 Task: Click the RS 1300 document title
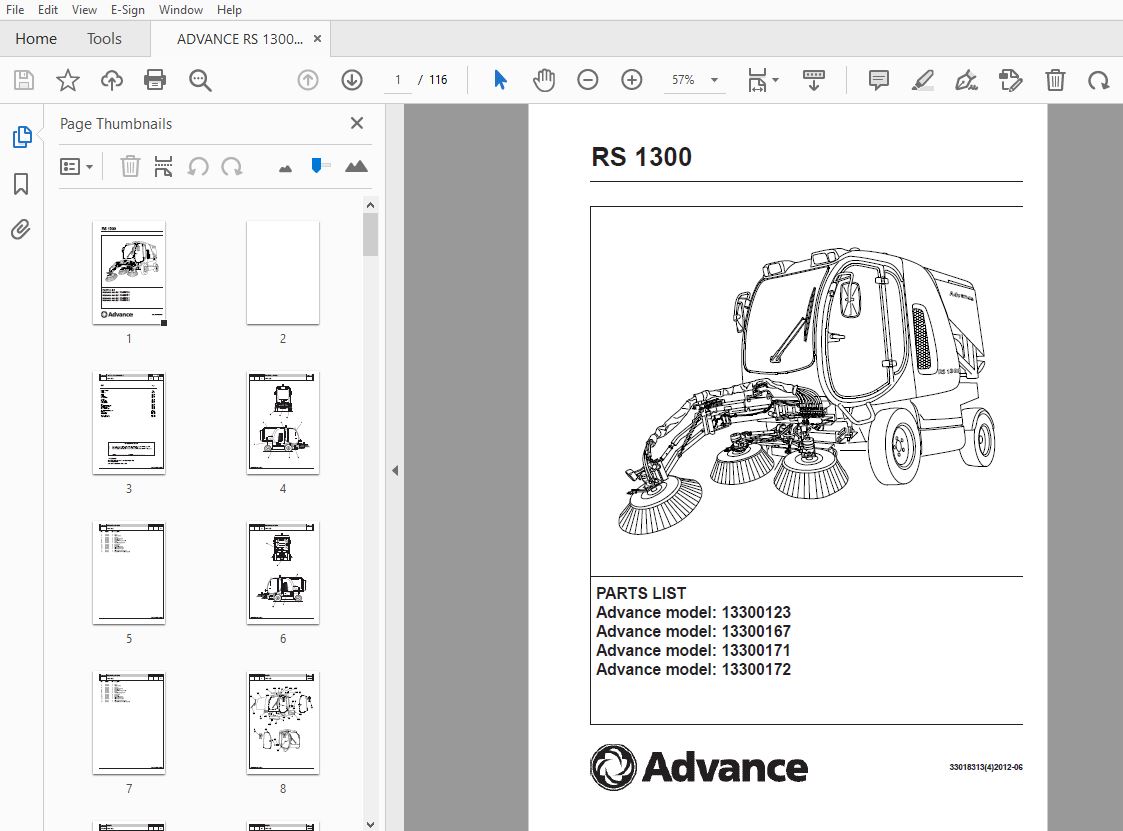(x=642, y=156)
